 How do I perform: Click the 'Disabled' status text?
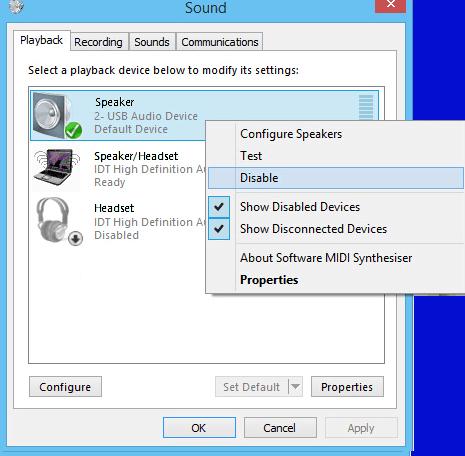116,235
